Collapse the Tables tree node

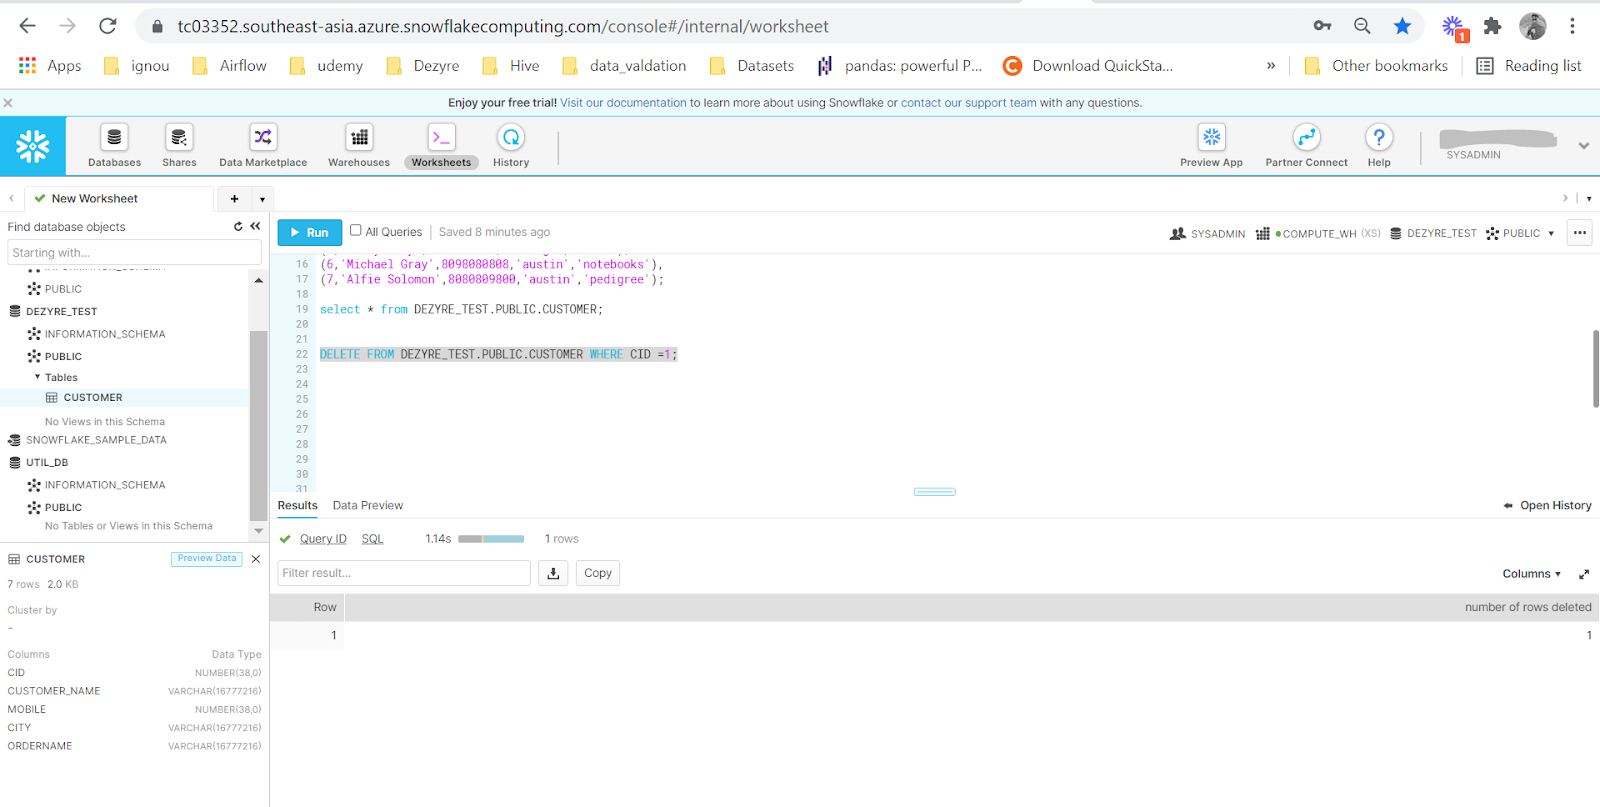pyautogui.click(x=38, y=377)
